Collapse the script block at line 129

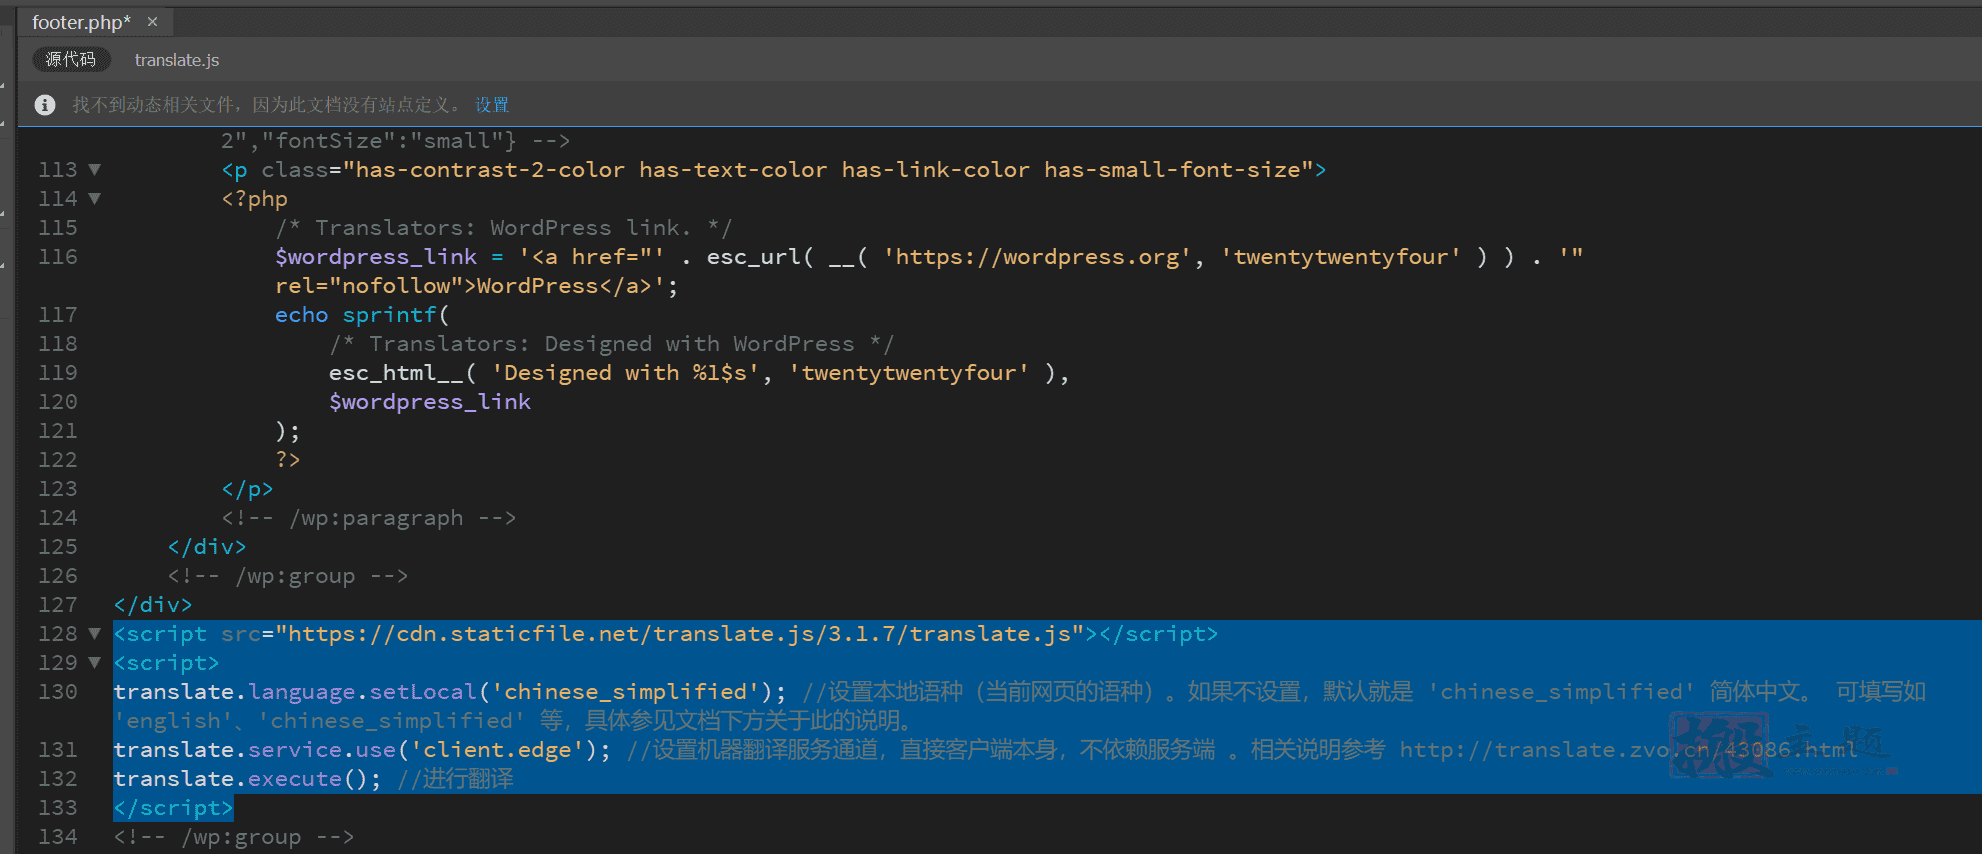[x=95, y=663]
